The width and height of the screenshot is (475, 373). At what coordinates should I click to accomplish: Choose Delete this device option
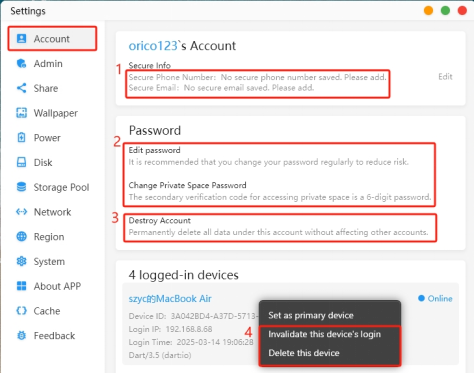click(x=304, y=353)
